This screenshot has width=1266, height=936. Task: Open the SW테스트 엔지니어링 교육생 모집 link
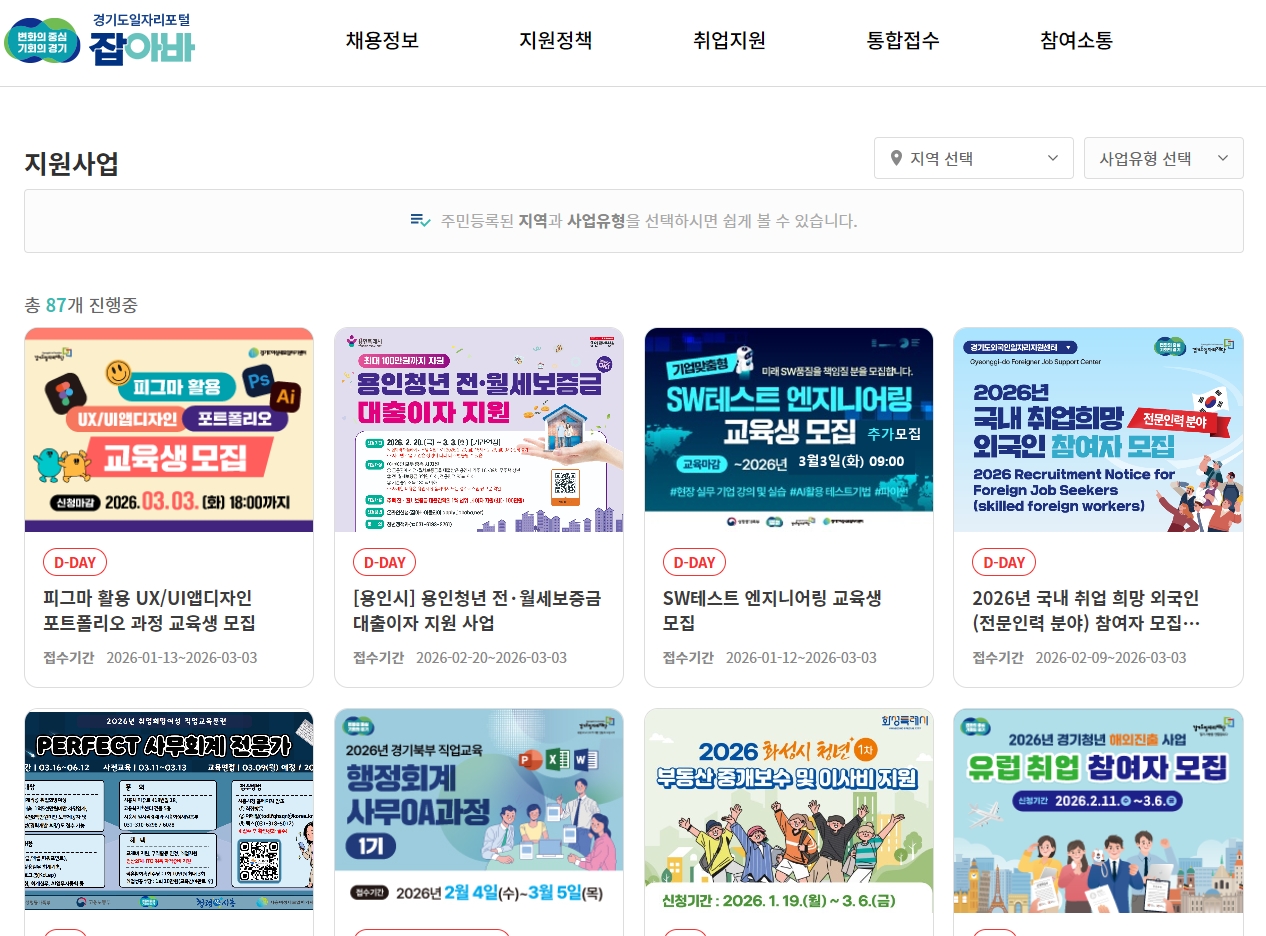(772, 610)
